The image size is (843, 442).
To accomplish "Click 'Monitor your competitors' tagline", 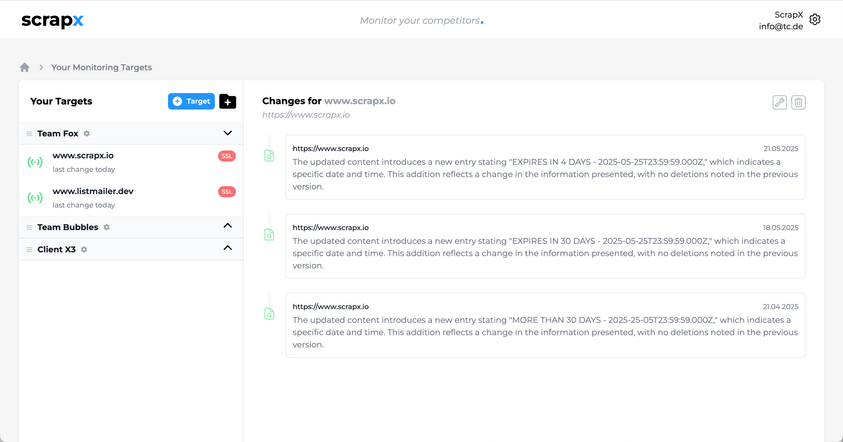I will tap(420, 20).
